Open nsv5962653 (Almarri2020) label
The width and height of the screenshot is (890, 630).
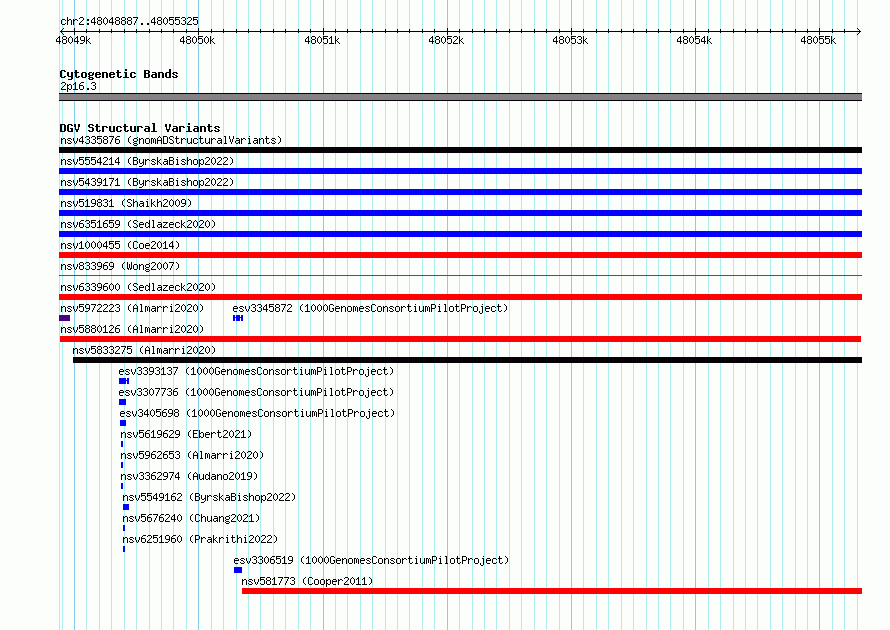pos(192,455)
